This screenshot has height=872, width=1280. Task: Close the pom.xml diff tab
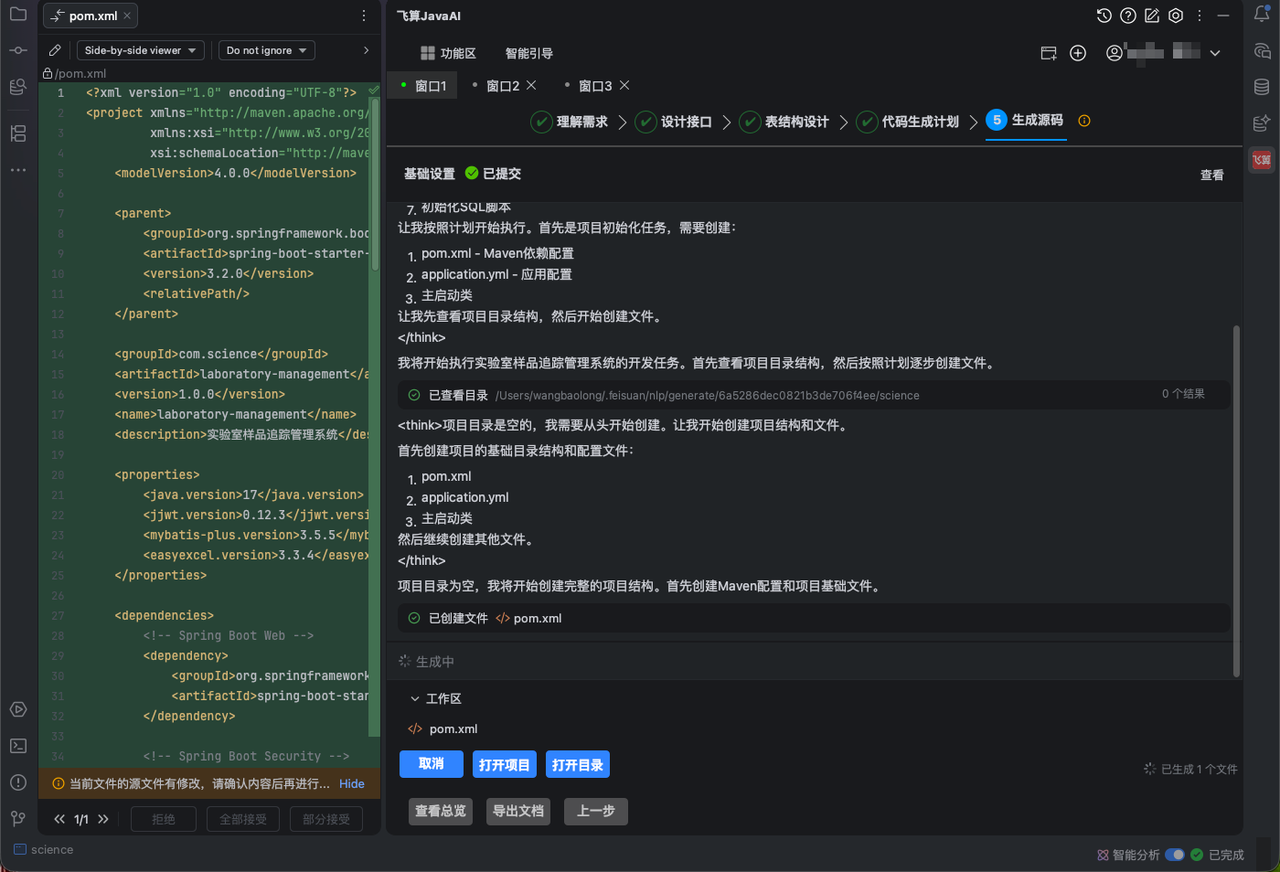128,16
